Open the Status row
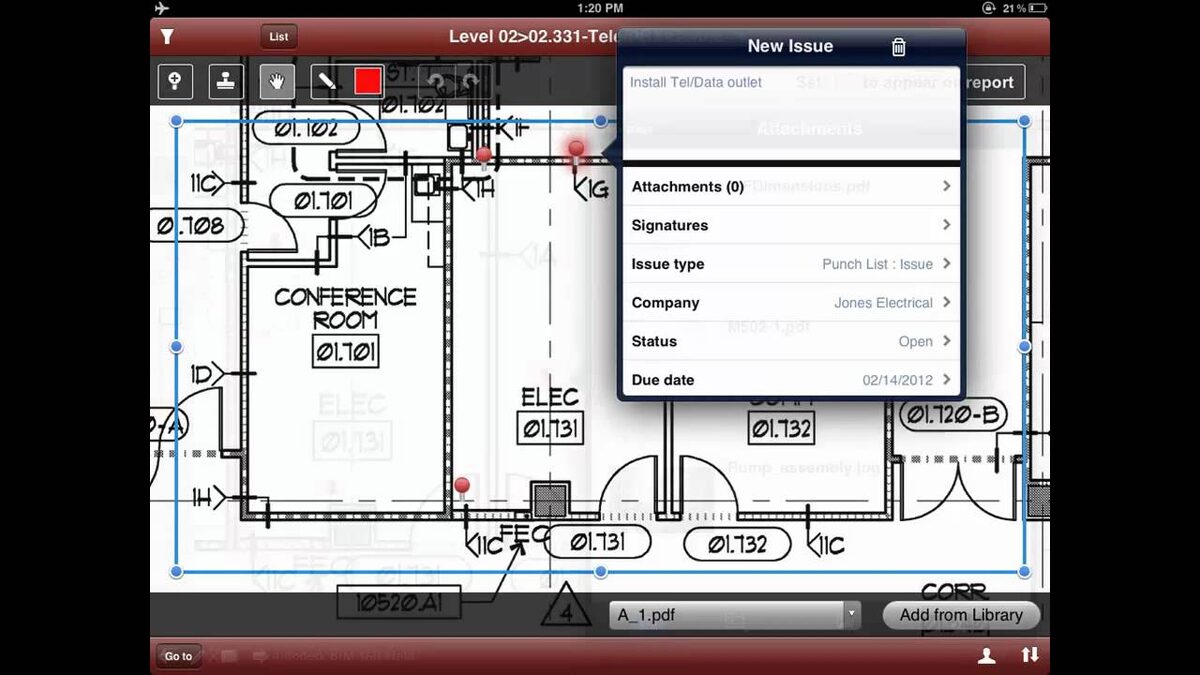 [x=791, y=341]
